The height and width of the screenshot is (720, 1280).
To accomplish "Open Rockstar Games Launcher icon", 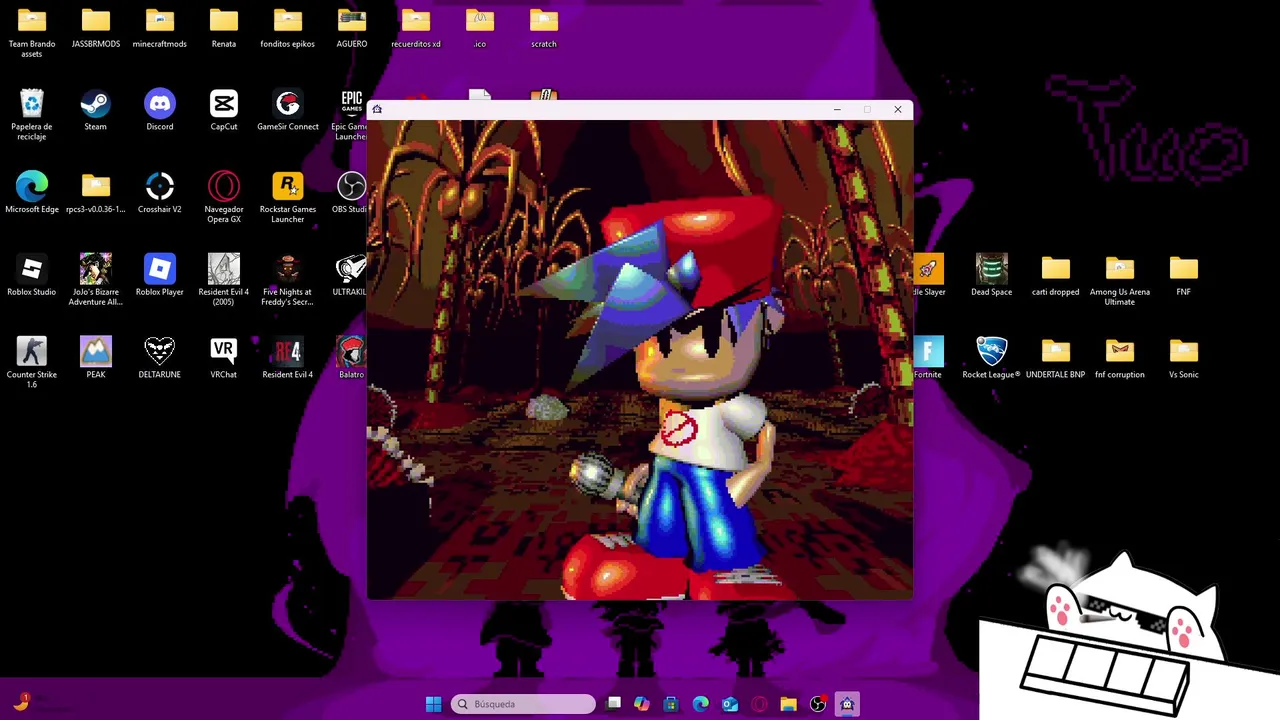I will [x=287, y=198].
